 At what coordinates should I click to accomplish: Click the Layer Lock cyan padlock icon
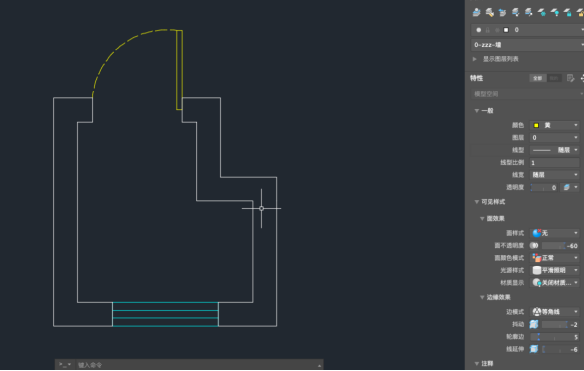[x=568, y=12]
